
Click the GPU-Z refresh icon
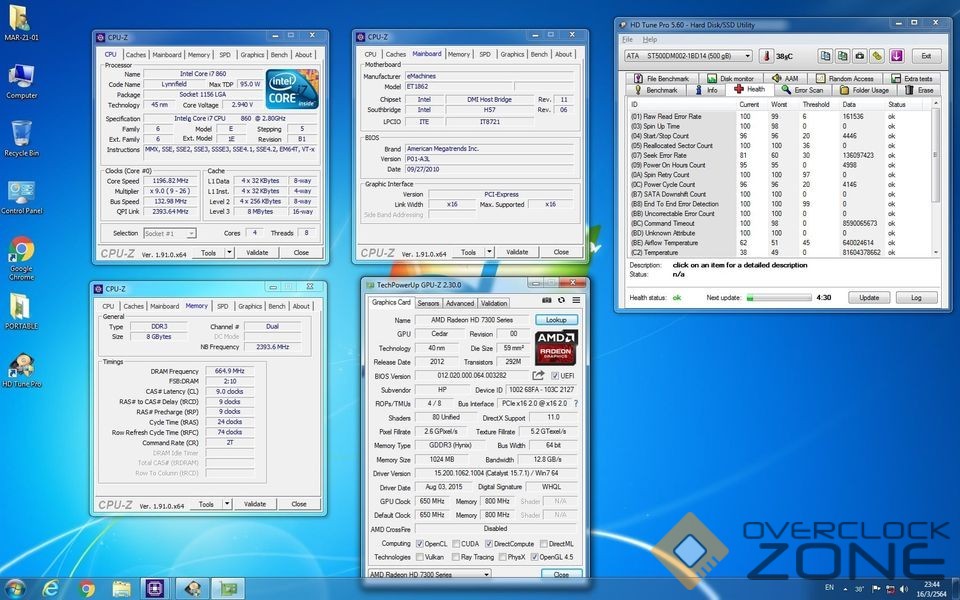(561, 301)
